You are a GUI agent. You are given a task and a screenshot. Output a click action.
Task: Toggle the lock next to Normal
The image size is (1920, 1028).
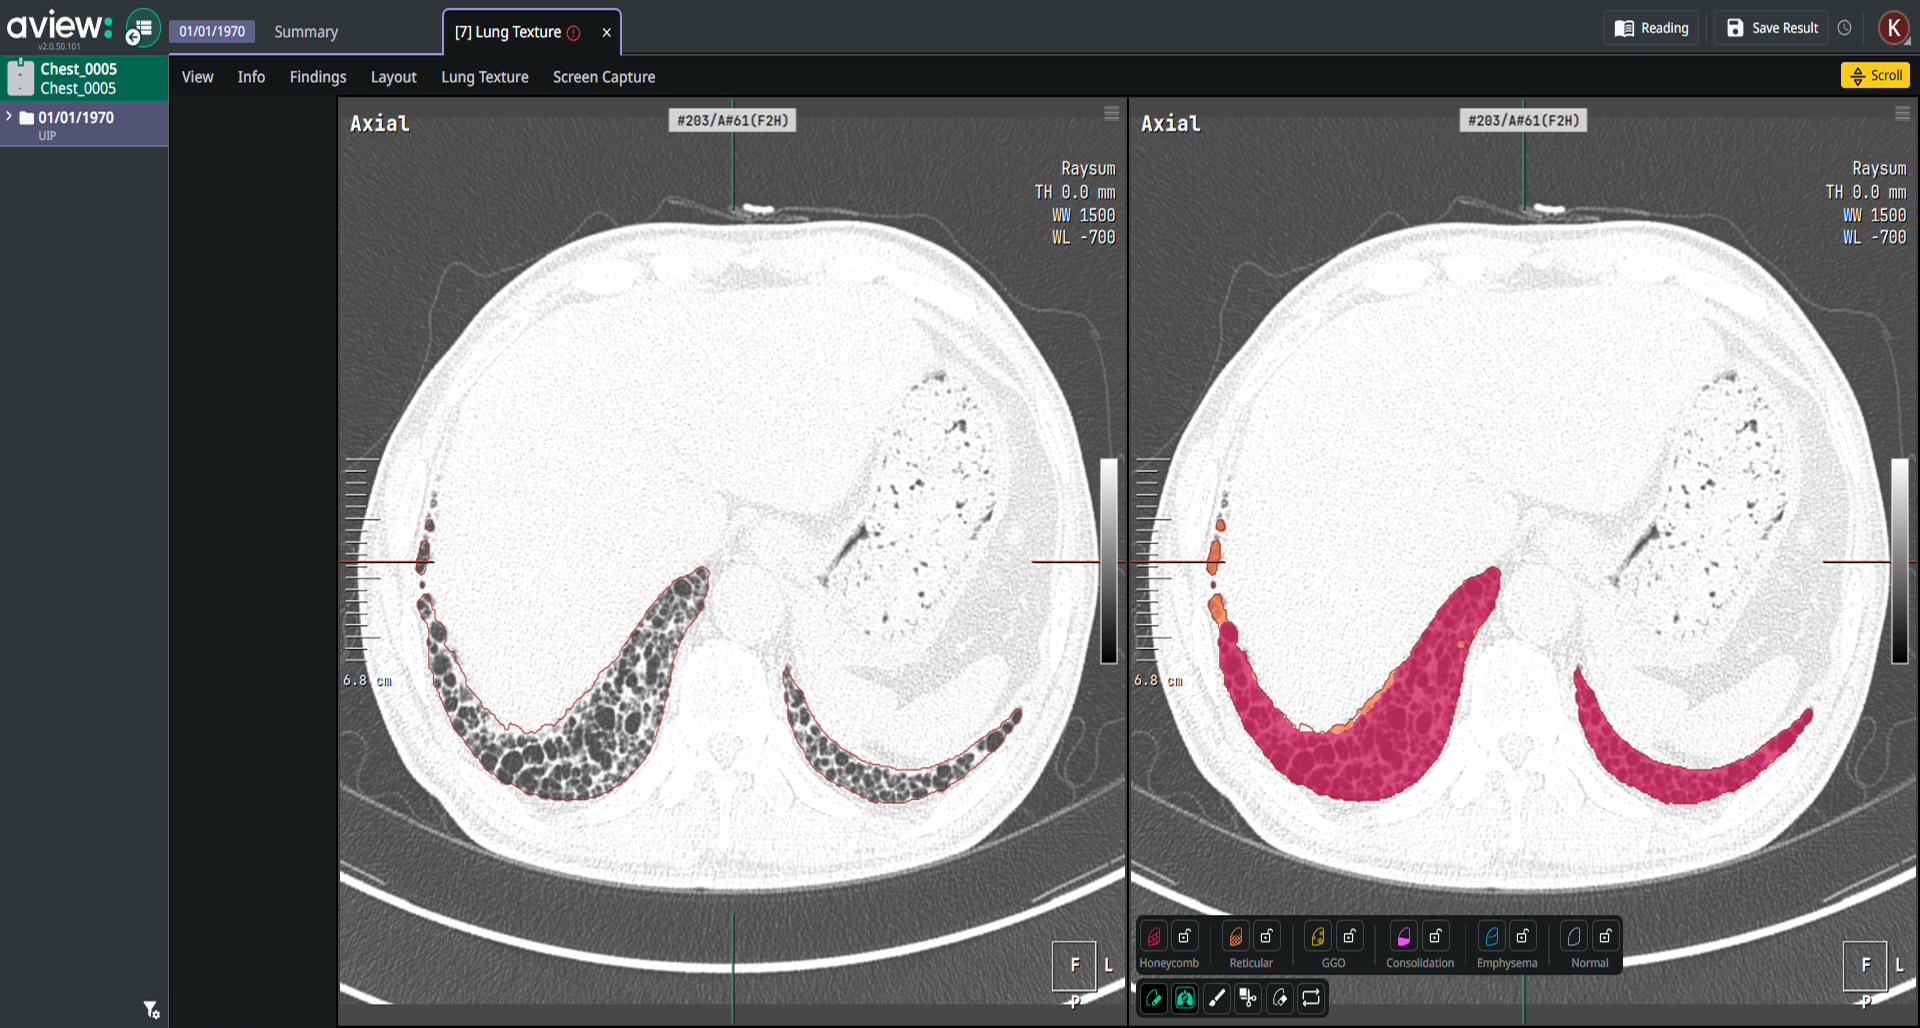[x=1606, y=937]
